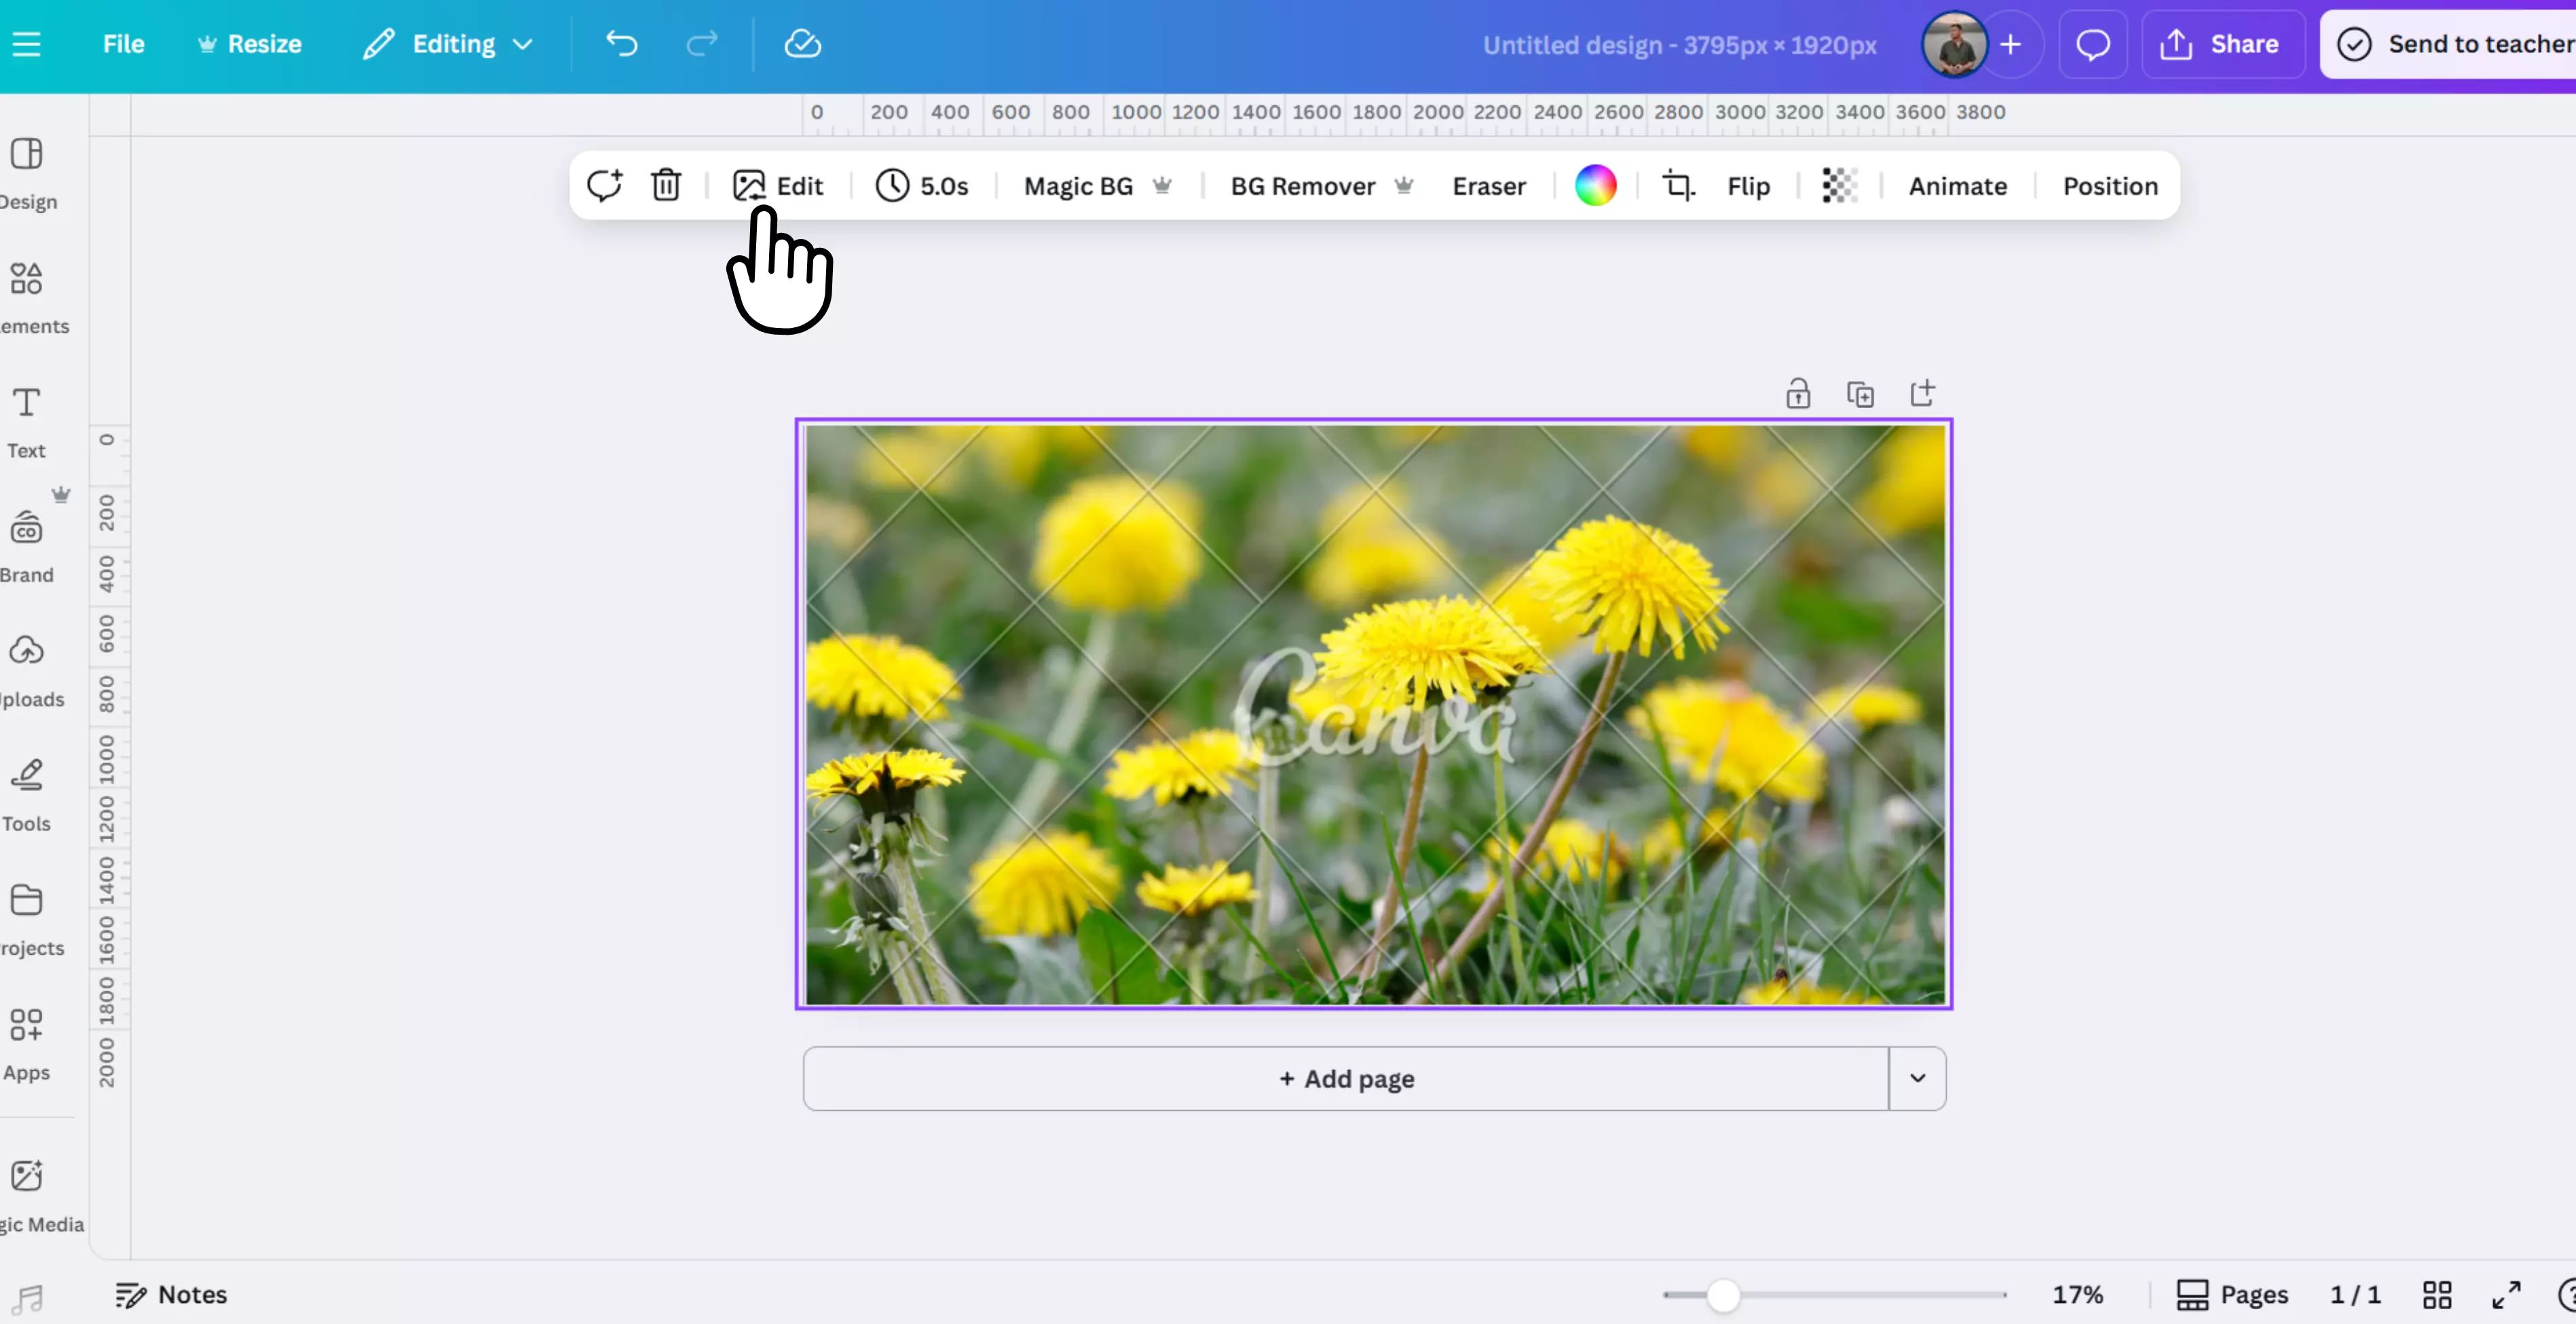The width and height of the screenshot is (2576, 1324).
Task: Open the rainbow color picker swatch
Action: click(x=1595, y=186)
